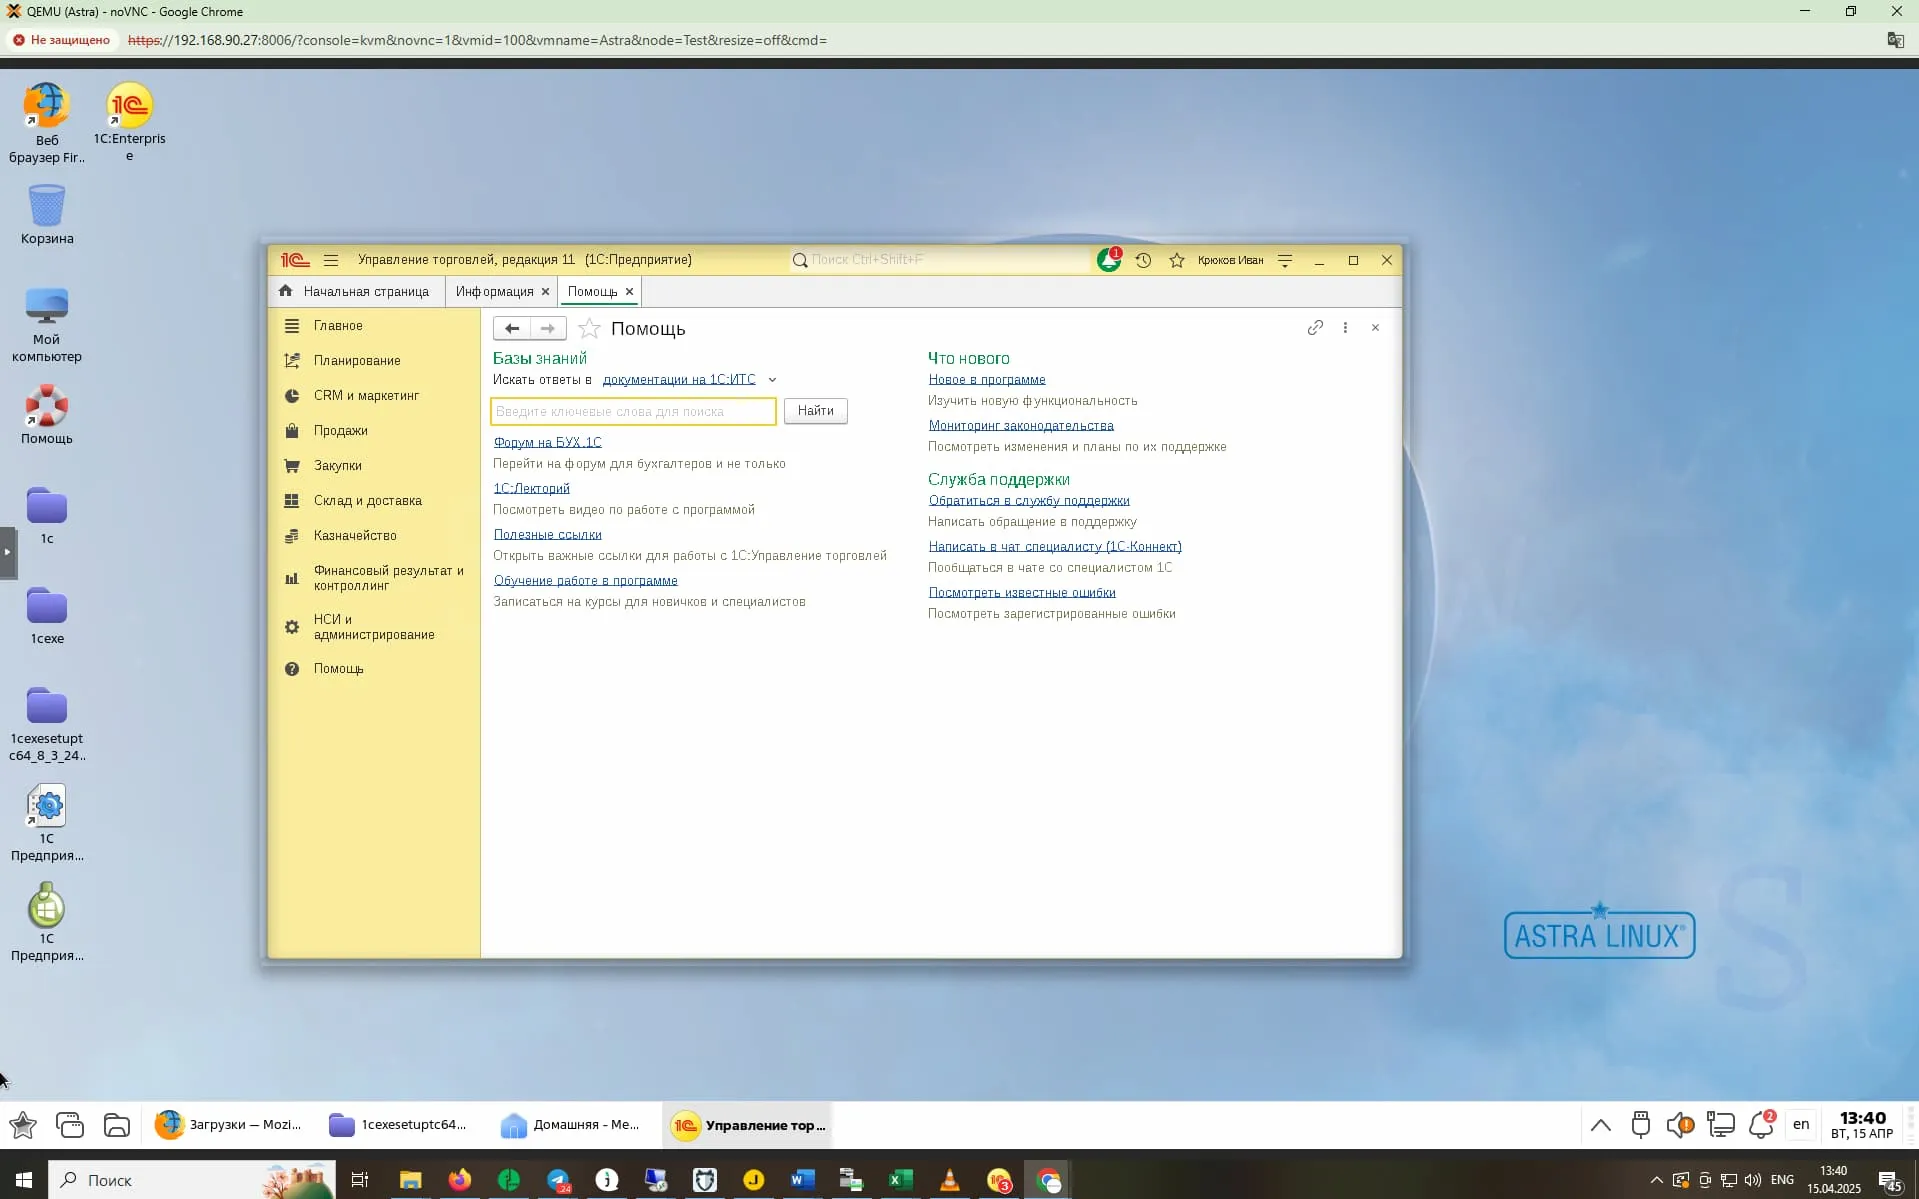Select Помощь lifebuoy desktop icon
The width and height of the screenshot is (1919, 1199).
click(x=47, y=414)
